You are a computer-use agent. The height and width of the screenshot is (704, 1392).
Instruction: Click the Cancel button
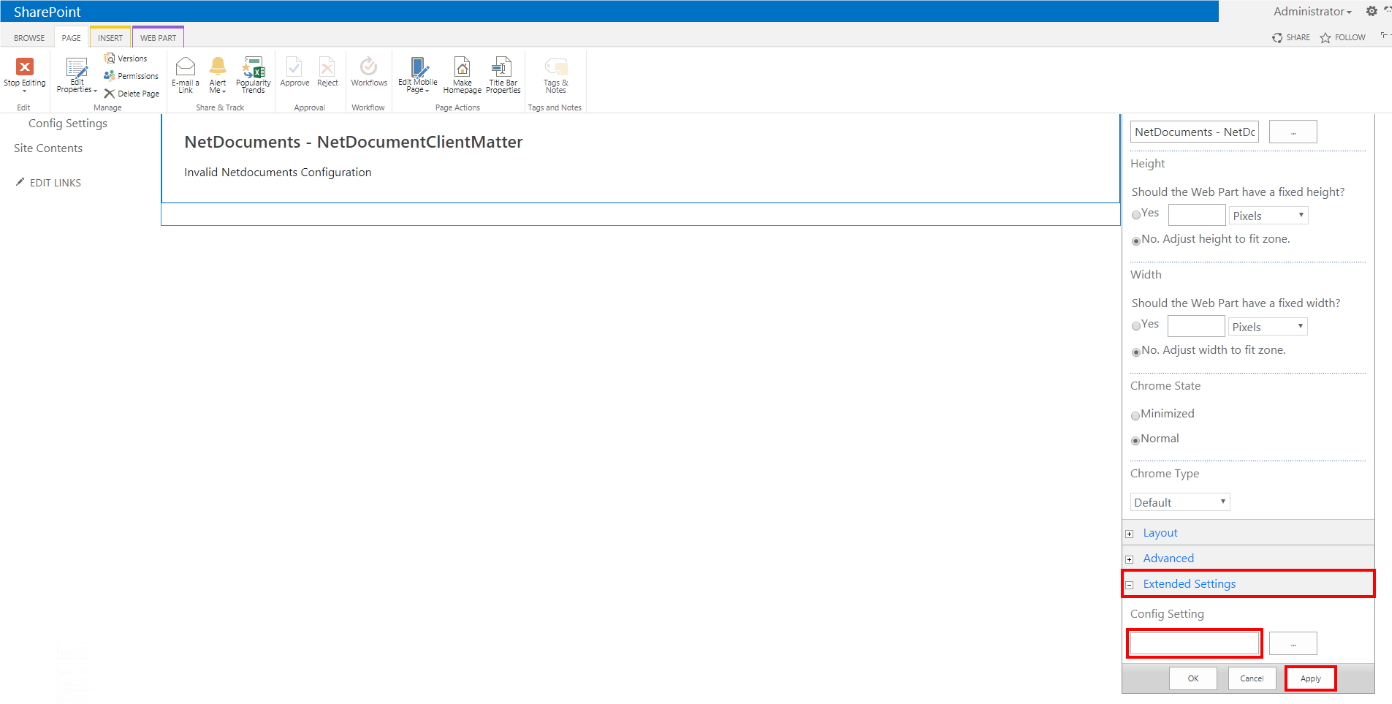pyautogui.click(x=1252, y=678)
